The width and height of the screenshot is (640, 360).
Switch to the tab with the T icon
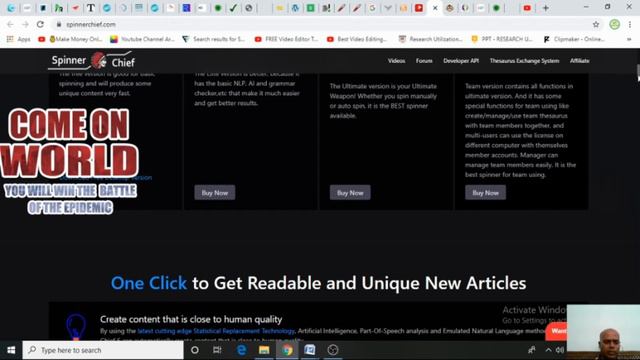tap(91, 8)
